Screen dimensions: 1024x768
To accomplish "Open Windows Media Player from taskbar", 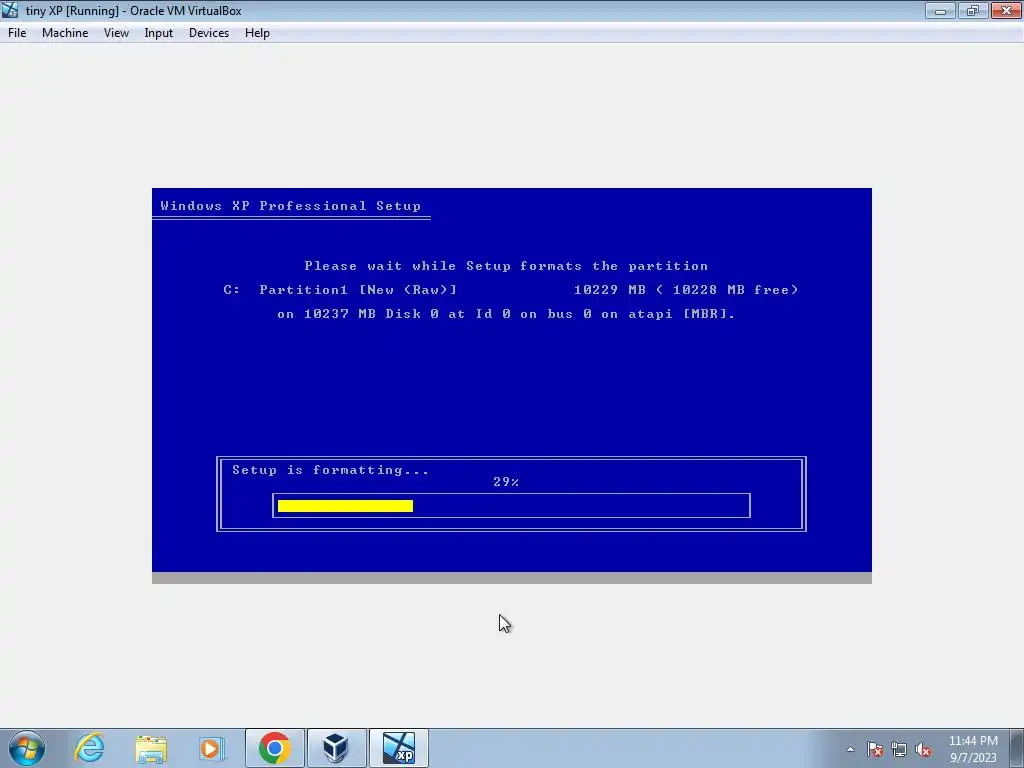I will tap(212, 748).
